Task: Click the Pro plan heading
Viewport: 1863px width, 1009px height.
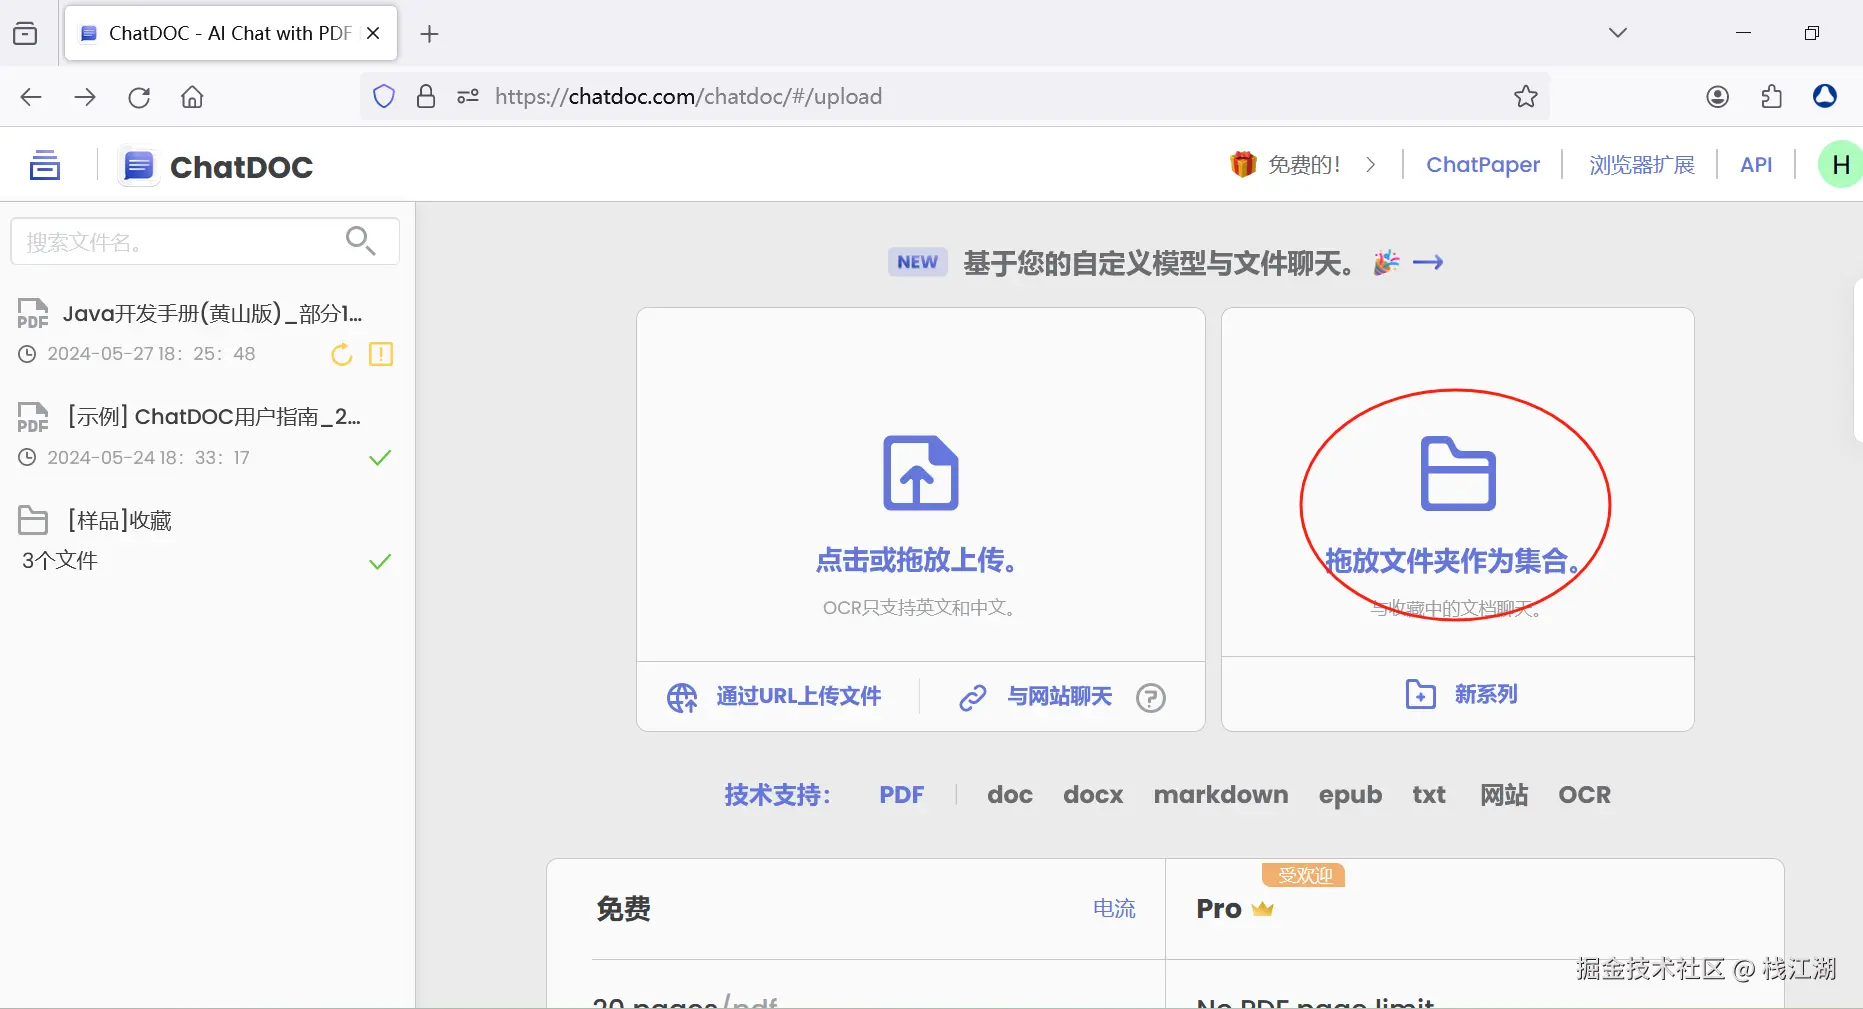Action: 1219,909
